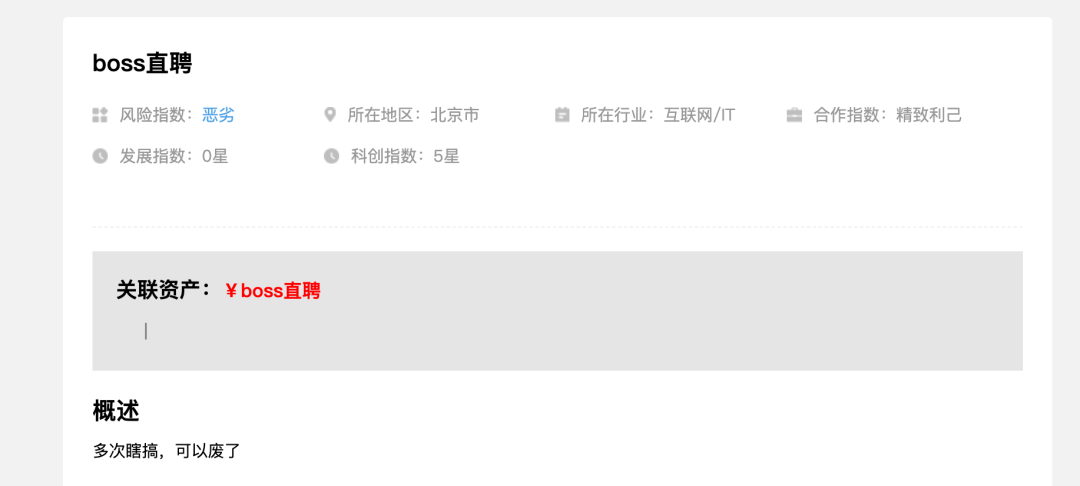The image size is (1080, 486).
Task: Click the 北京市 region value
Action: [x=455, y=115]
